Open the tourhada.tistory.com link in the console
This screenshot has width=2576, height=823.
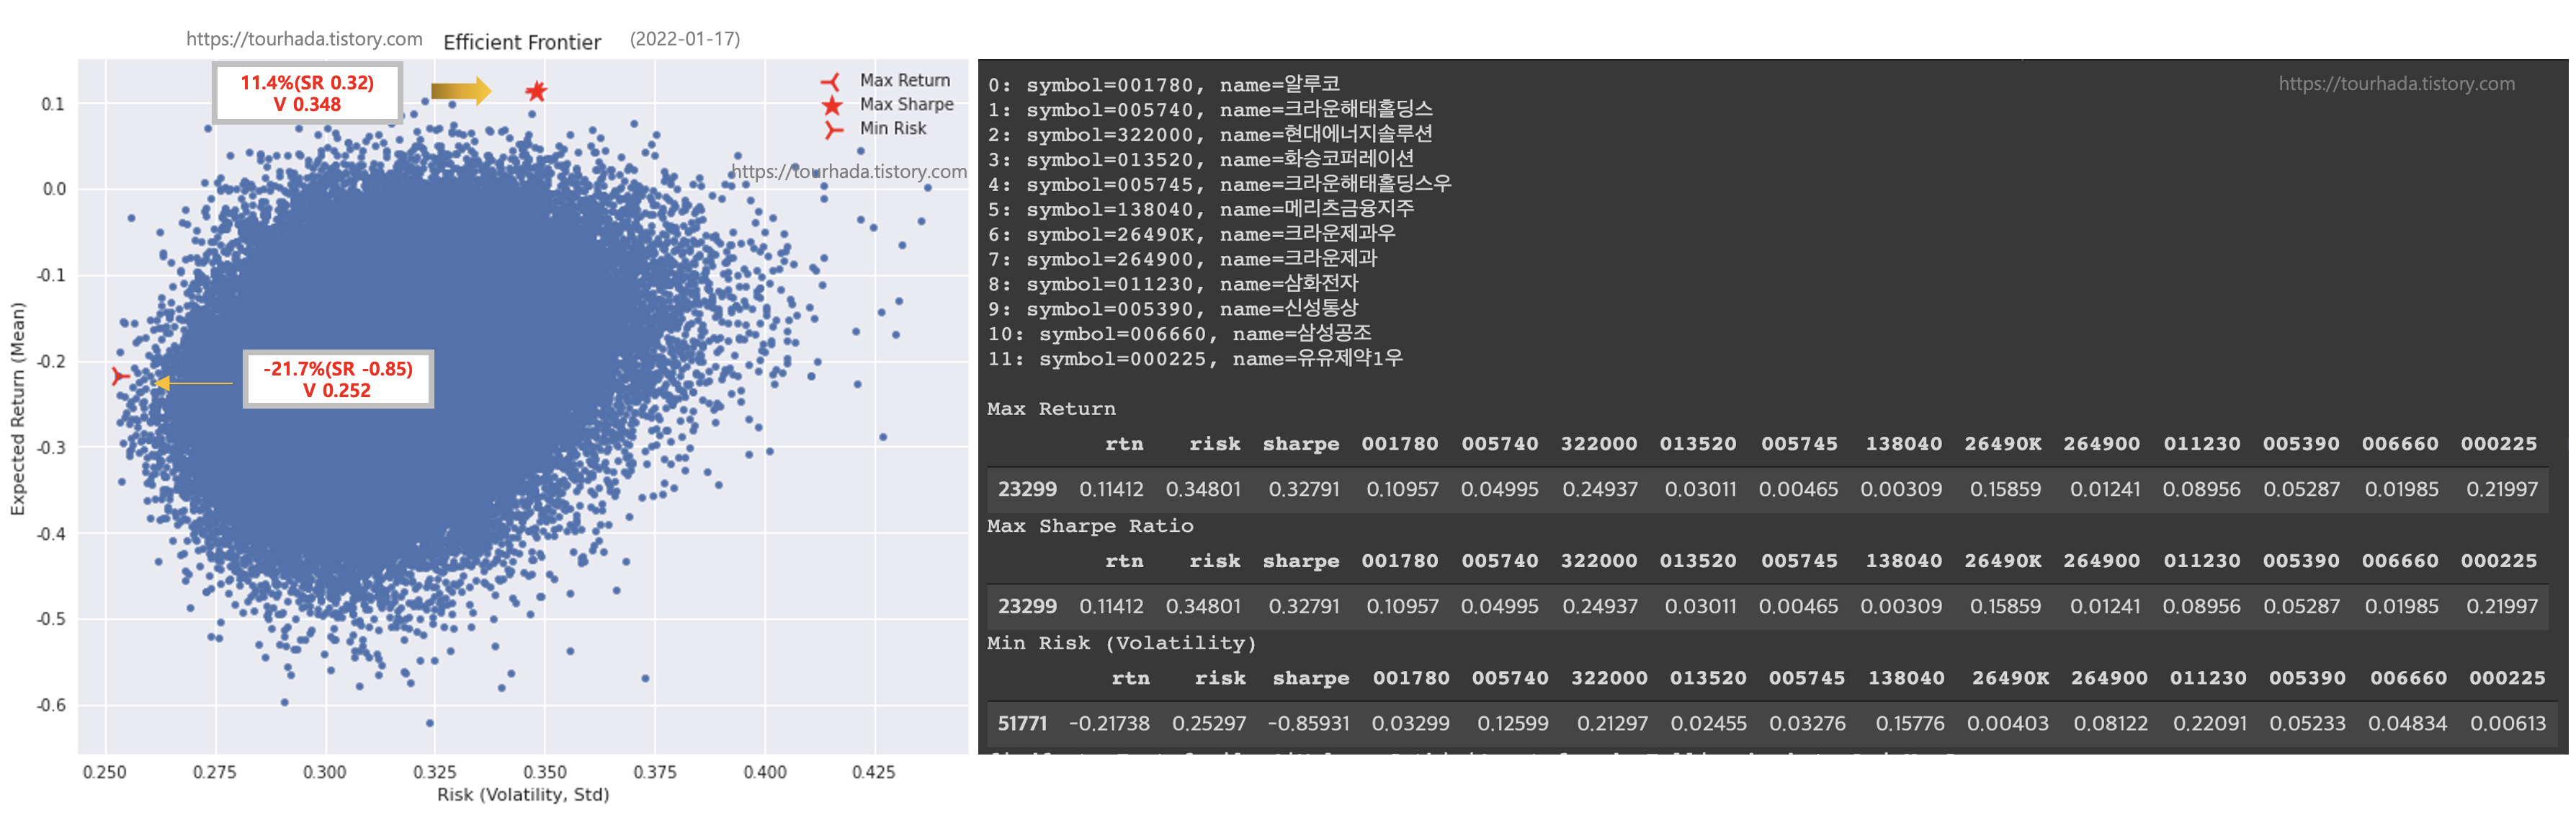2396,84
